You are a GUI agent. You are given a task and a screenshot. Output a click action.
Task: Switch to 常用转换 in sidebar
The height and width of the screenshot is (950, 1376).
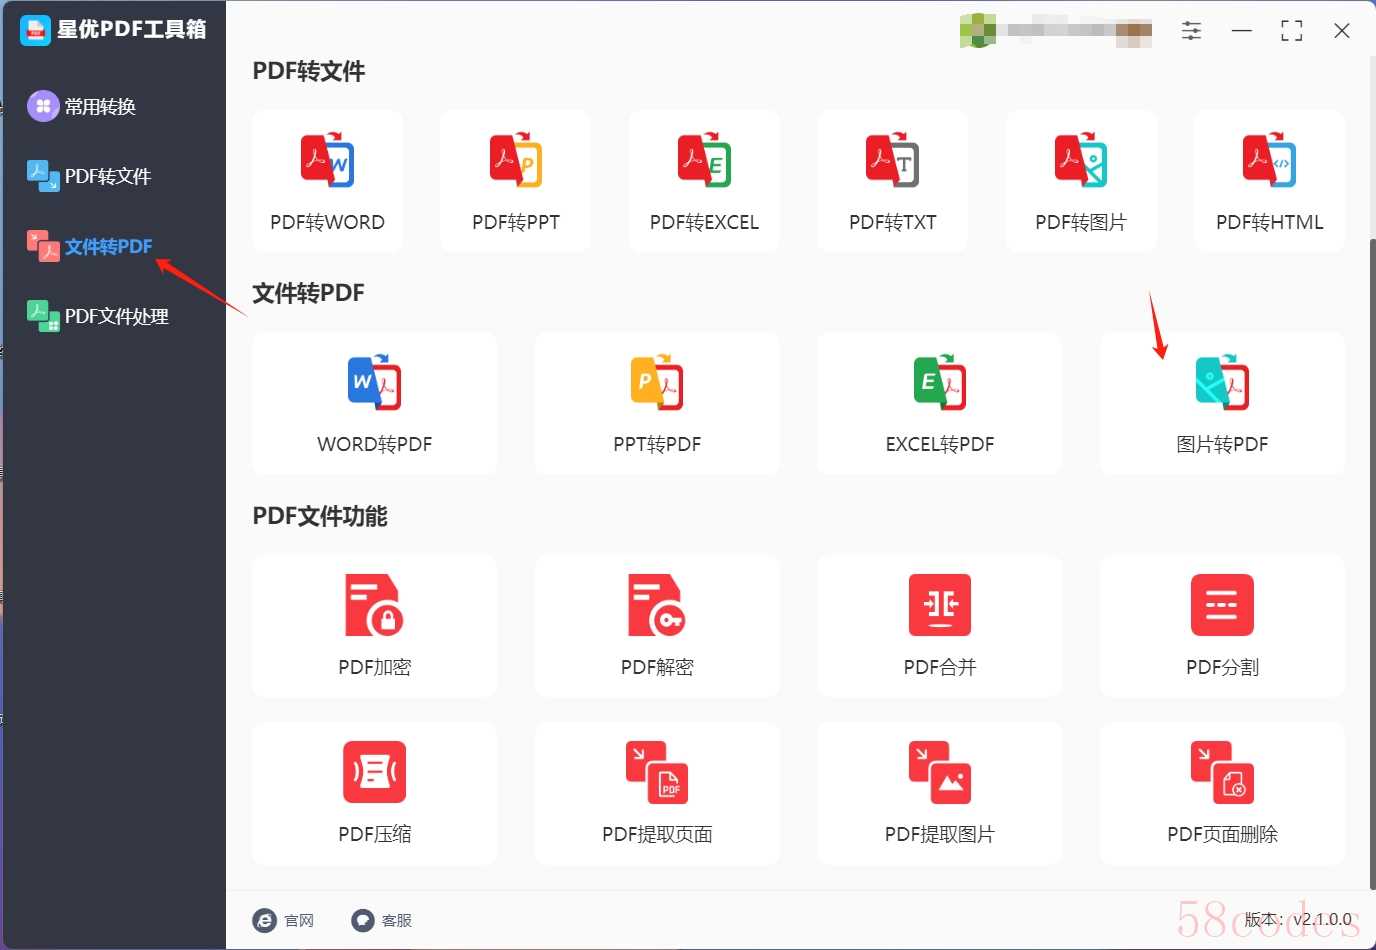100,107
